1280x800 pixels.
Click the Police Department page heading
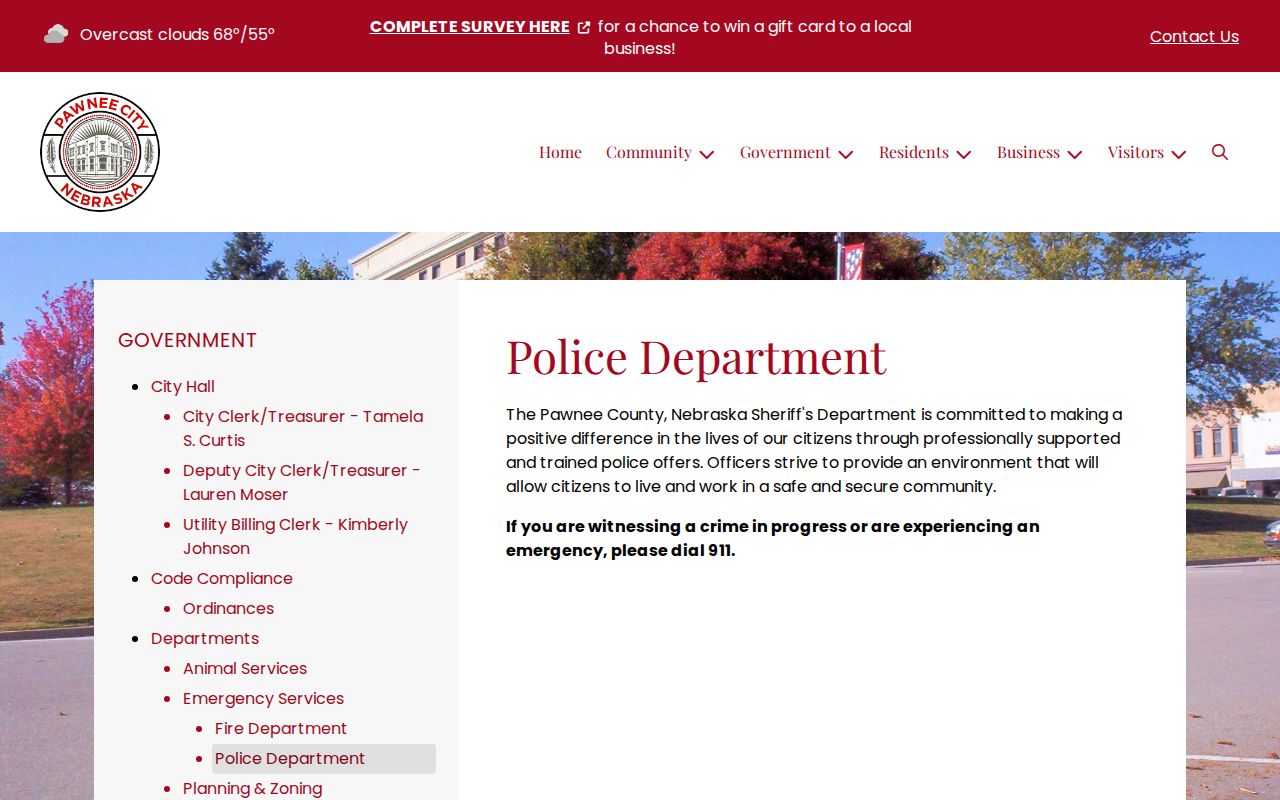pyautogui.click(x=696, y=356)
